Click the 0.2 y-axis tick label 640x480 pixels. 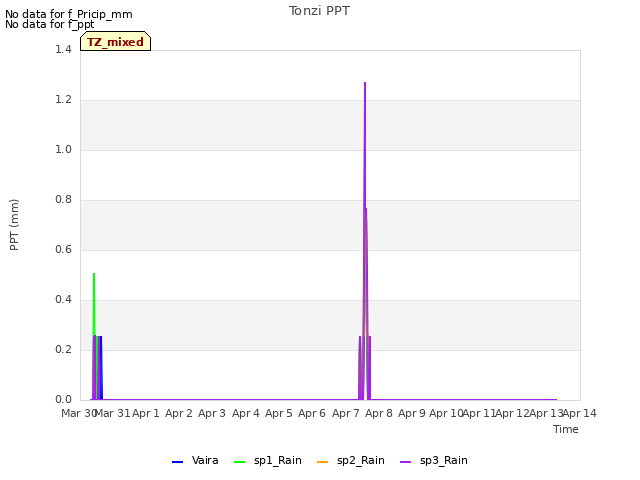click(63, 349)
